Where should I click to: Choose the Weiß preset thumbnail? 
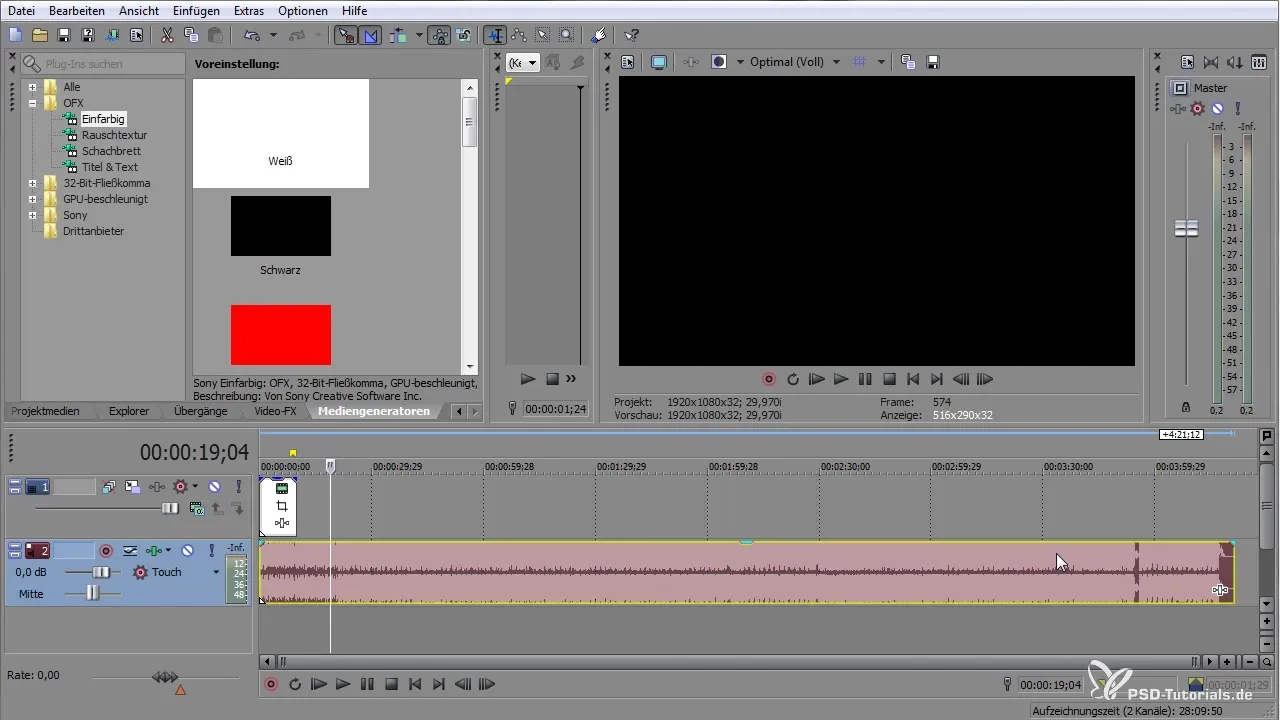click(281, 134)
